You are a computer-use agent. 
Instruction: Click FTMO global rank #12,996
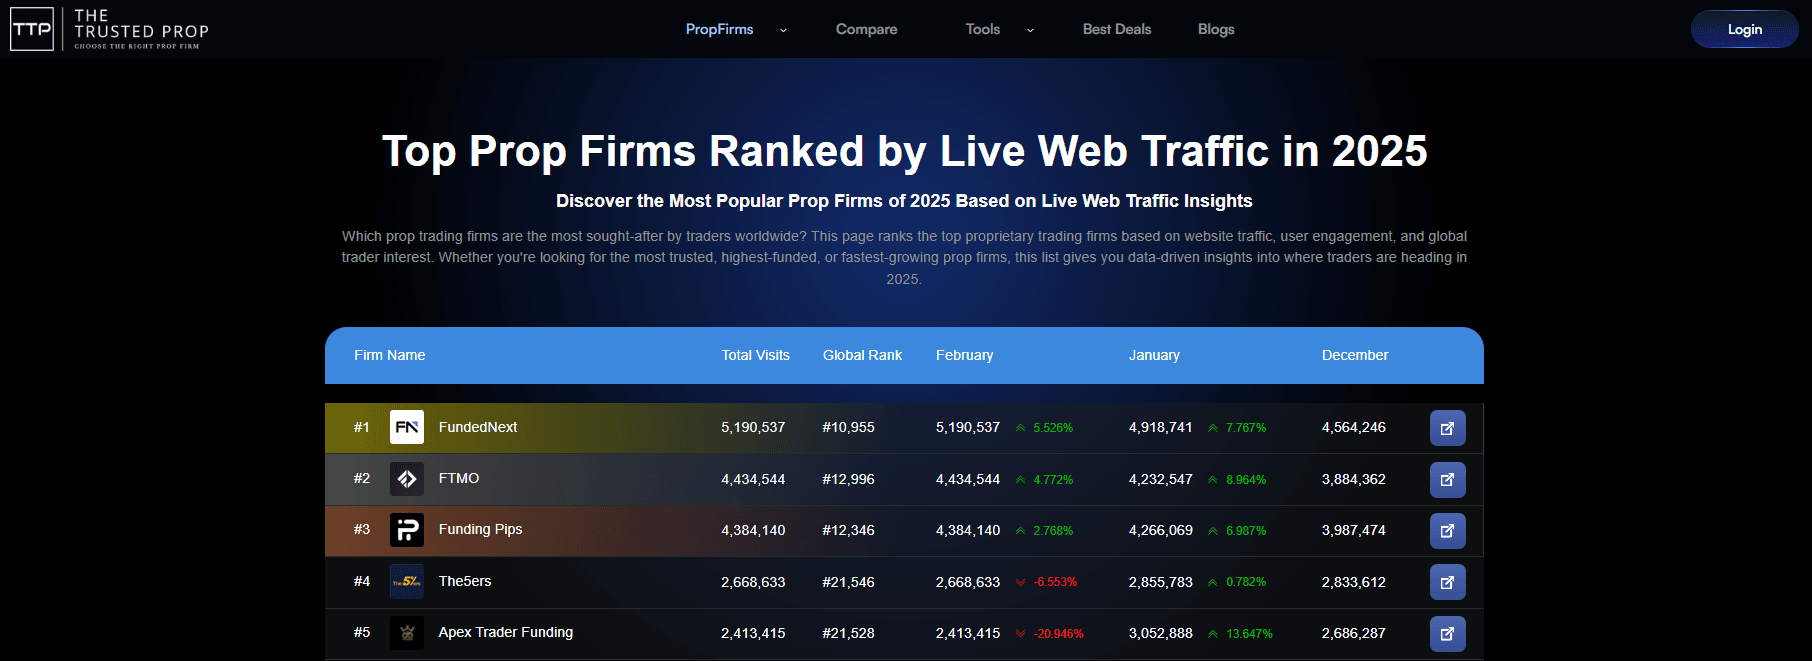point(848,479)
